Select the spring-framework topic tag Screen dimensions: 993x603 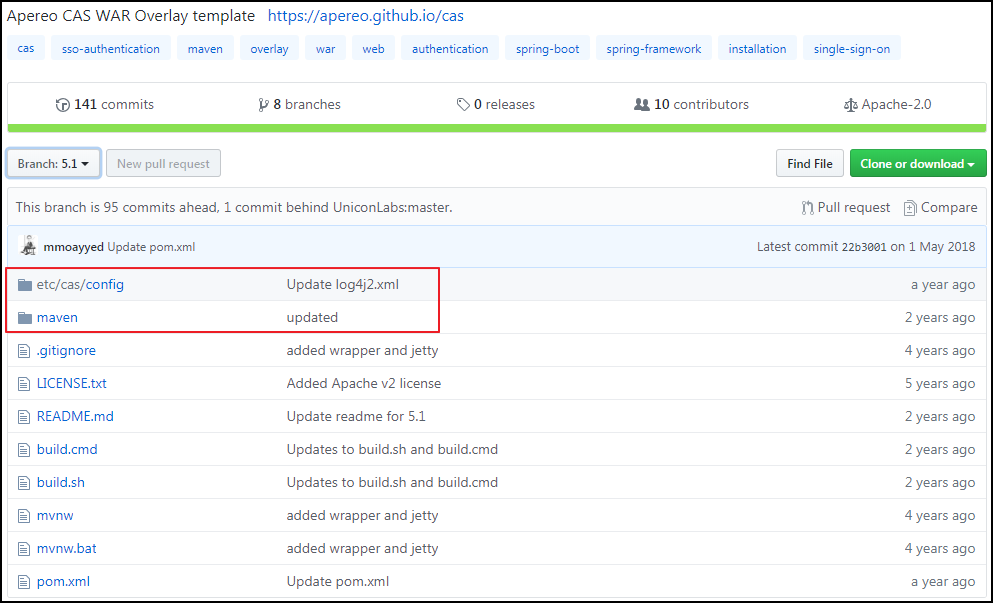(x=654, y=48)
